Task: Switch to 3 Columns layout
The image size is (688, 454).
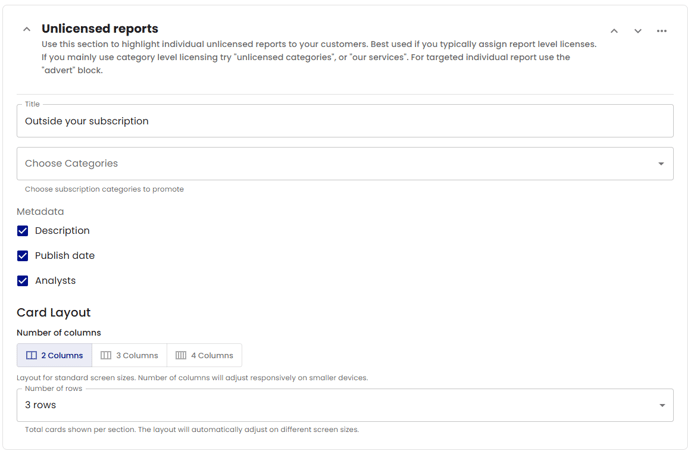Action: click(129, 355)
